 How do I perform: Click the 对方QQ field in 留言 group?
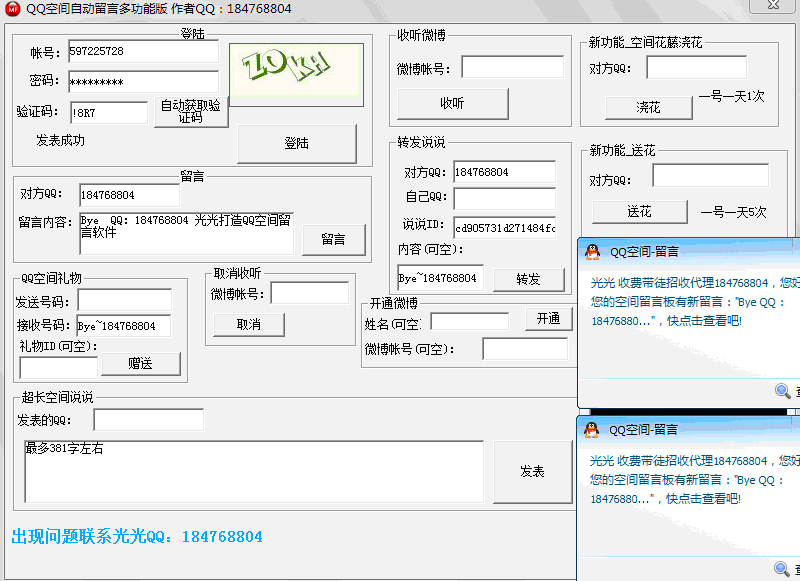click(130, 195)
